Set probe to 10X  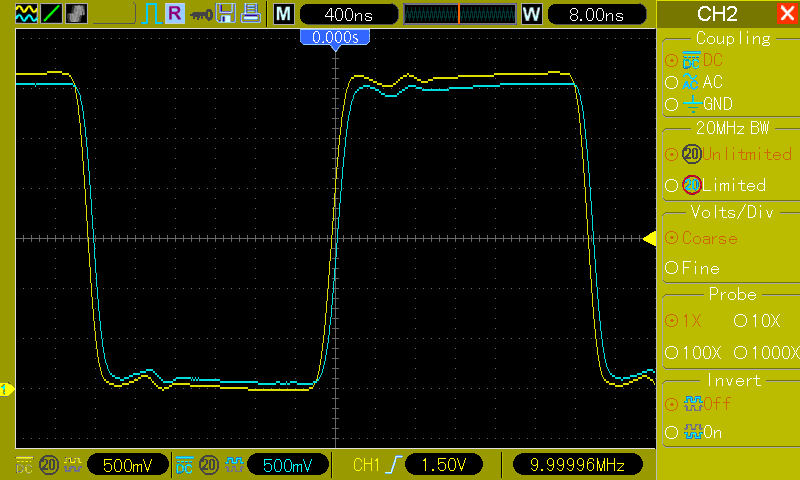point(757,321)
